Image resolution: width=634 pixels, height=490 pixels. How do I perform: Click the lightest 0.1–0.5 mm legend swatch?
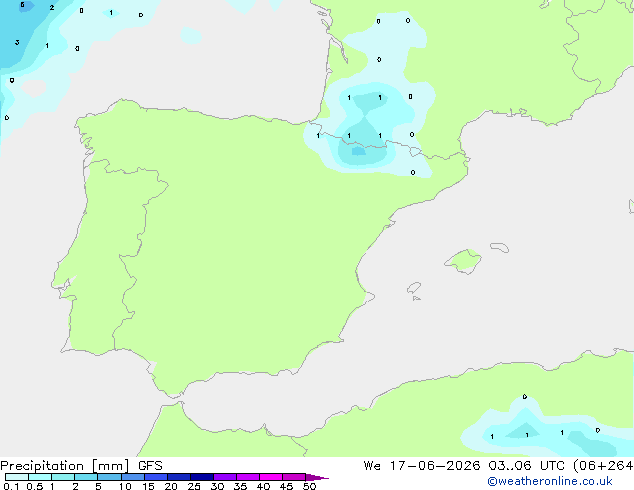pos(17,477)
